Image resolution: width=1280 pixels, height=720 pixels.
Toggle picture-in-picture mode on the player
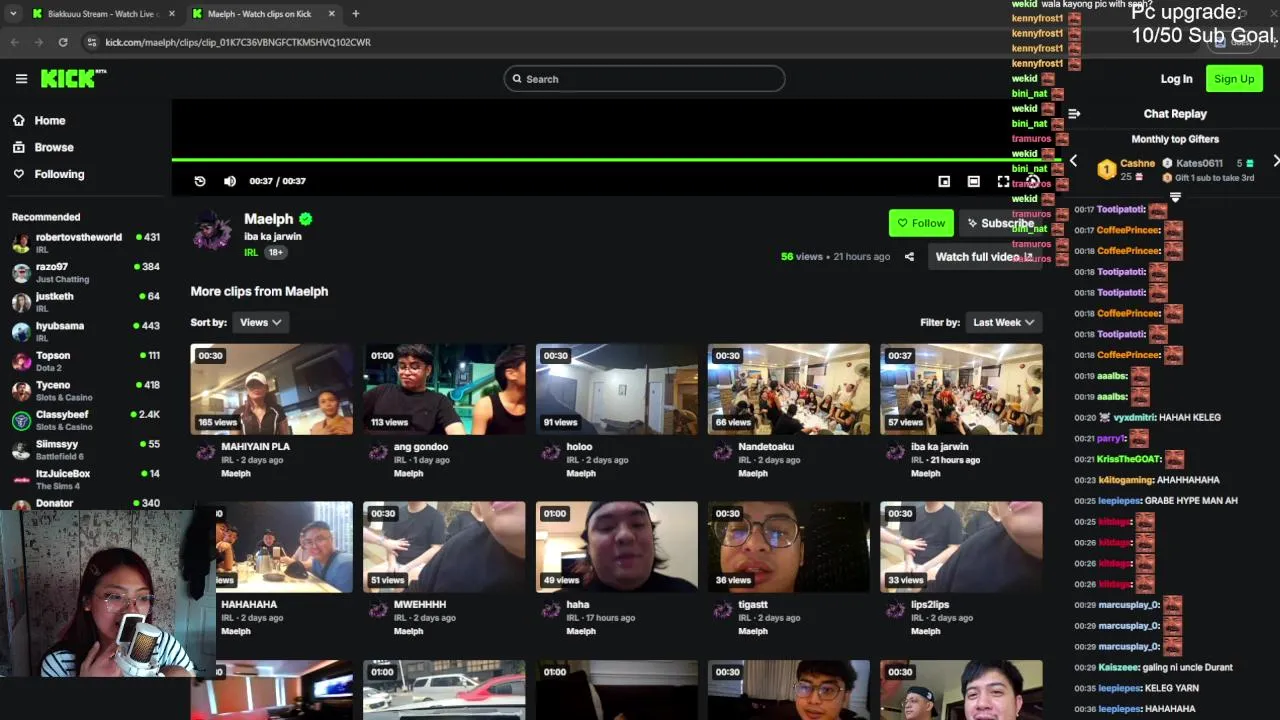click(x=944, y=181)
